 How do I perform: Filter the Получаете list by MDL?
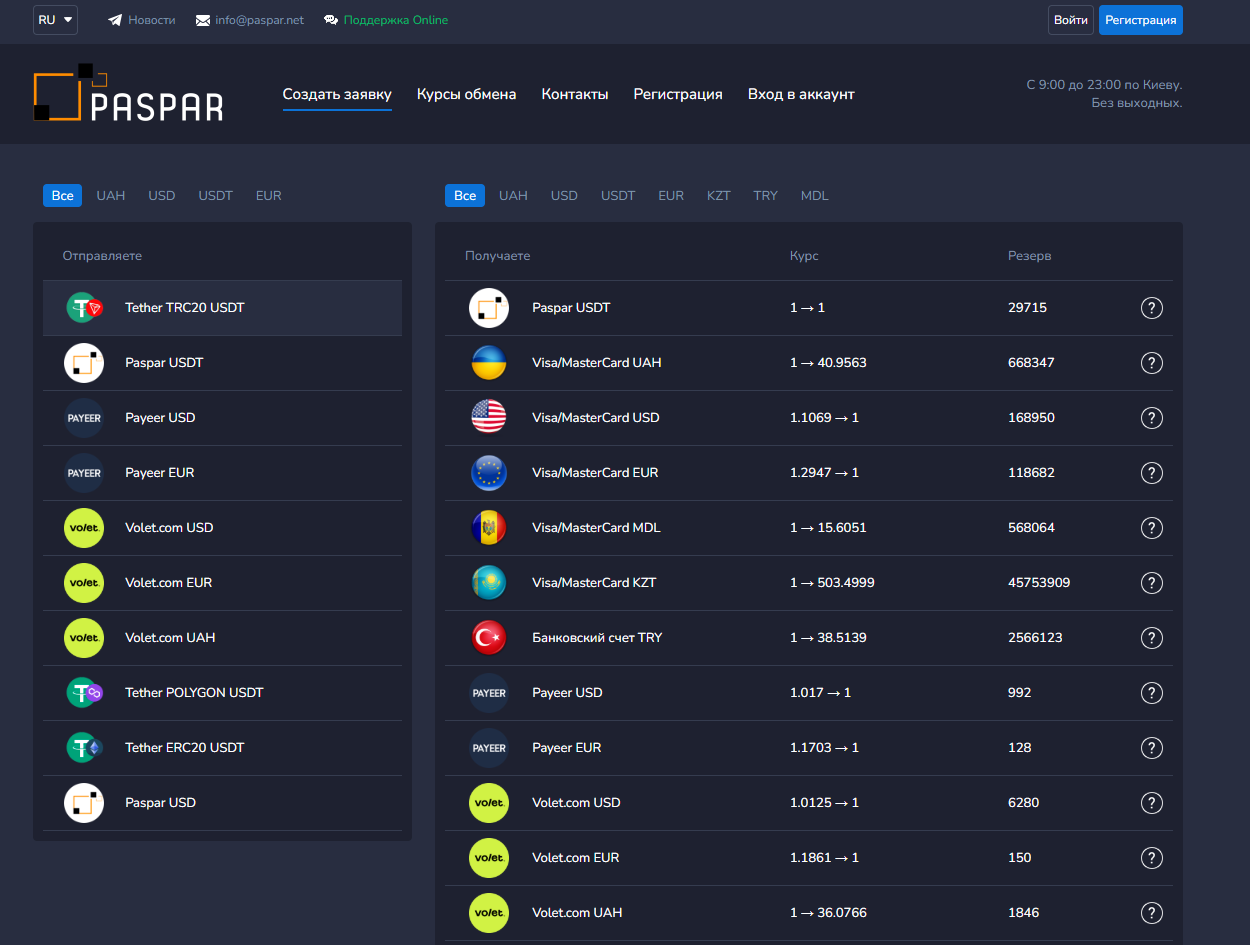[815, 195]
